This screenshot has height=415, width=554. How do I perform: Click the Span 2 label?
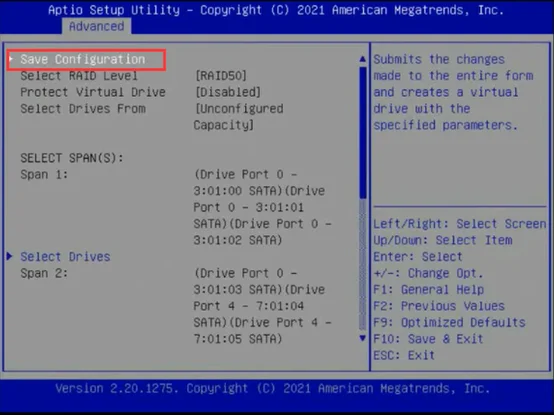tap(44, 273)
